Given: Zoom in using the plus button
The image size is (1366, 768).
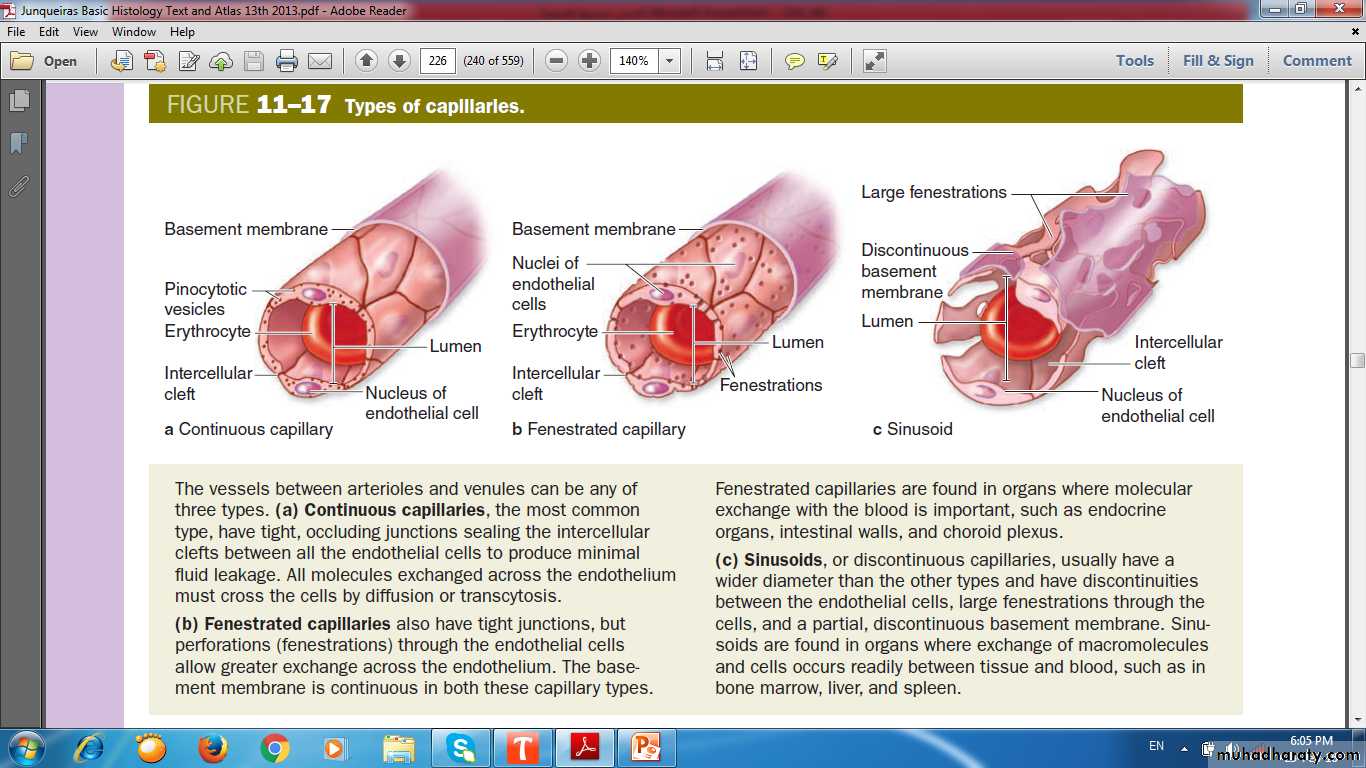Looking at the screenshot, I should click(x=590, y=61).
